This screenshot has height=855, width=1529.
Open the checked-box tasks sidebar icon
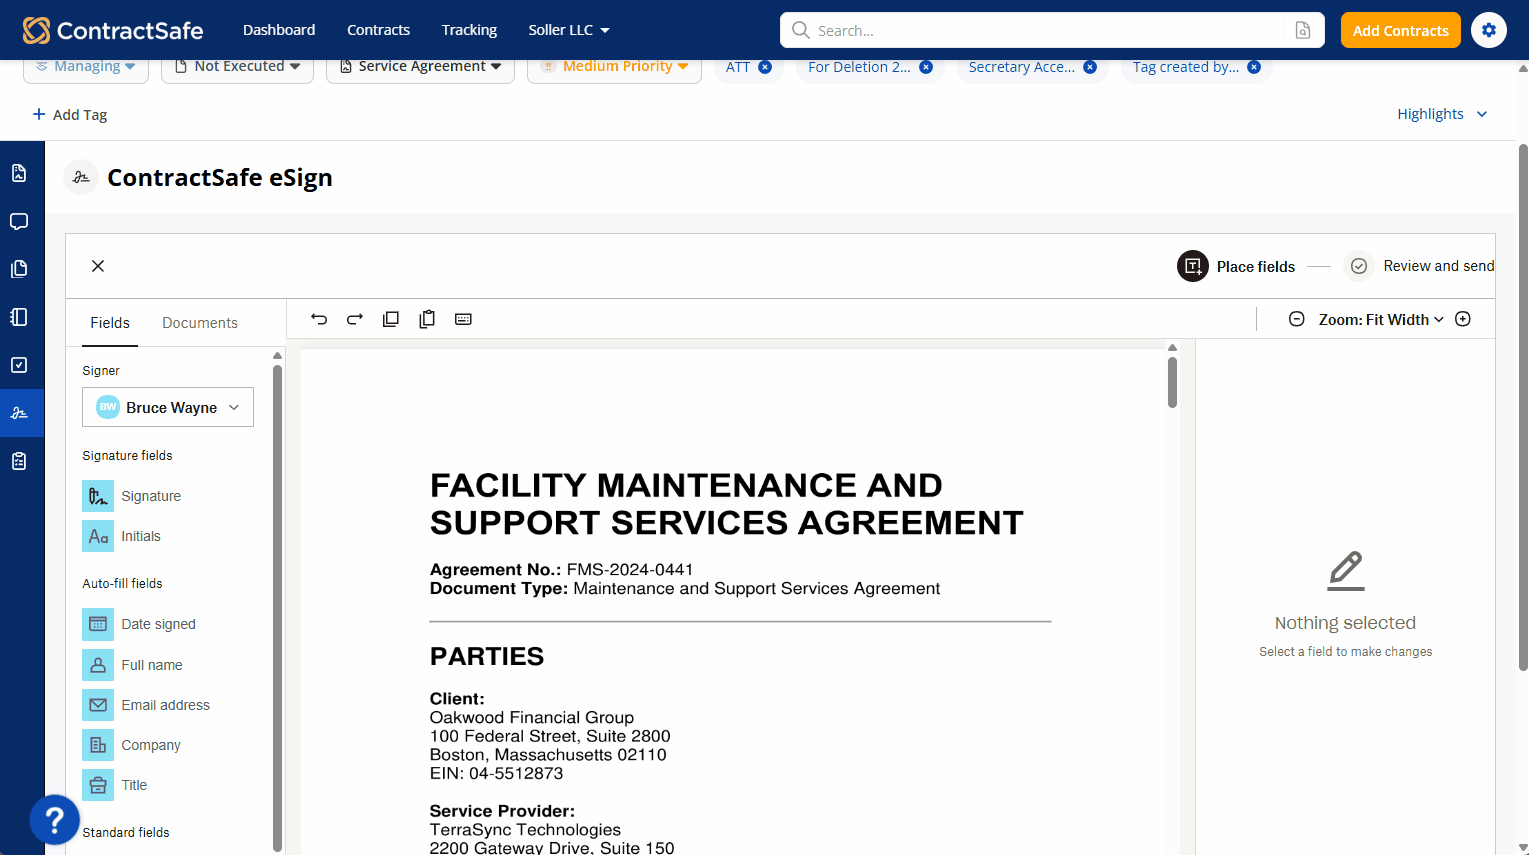(x=19, y=365)
